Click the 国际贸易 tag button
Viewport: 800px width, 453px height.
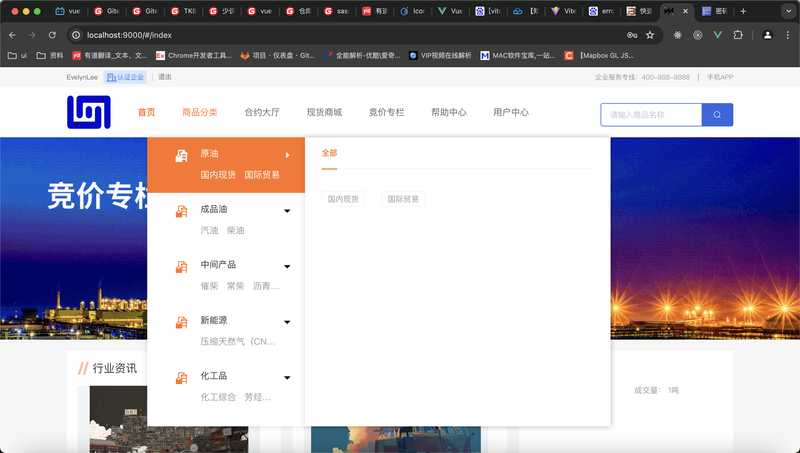(403, 199)
